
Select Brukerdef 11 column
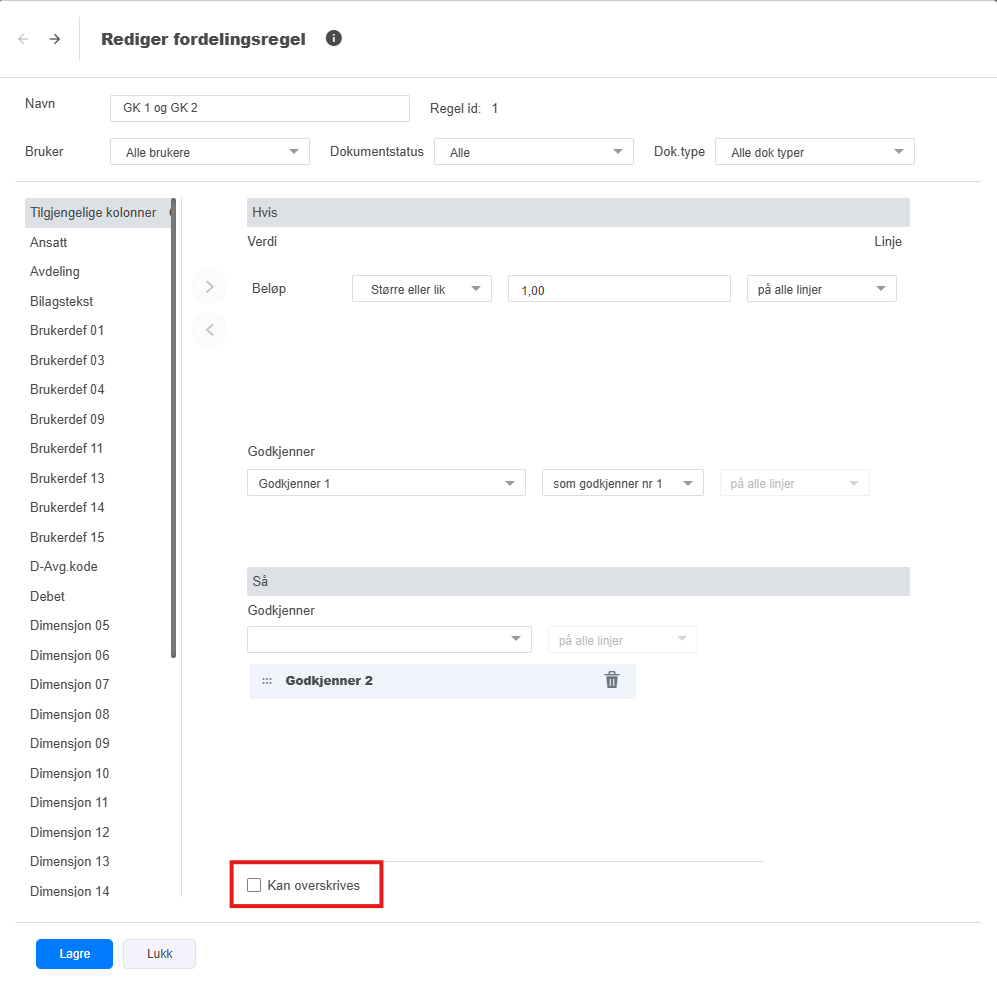point(67,449)
